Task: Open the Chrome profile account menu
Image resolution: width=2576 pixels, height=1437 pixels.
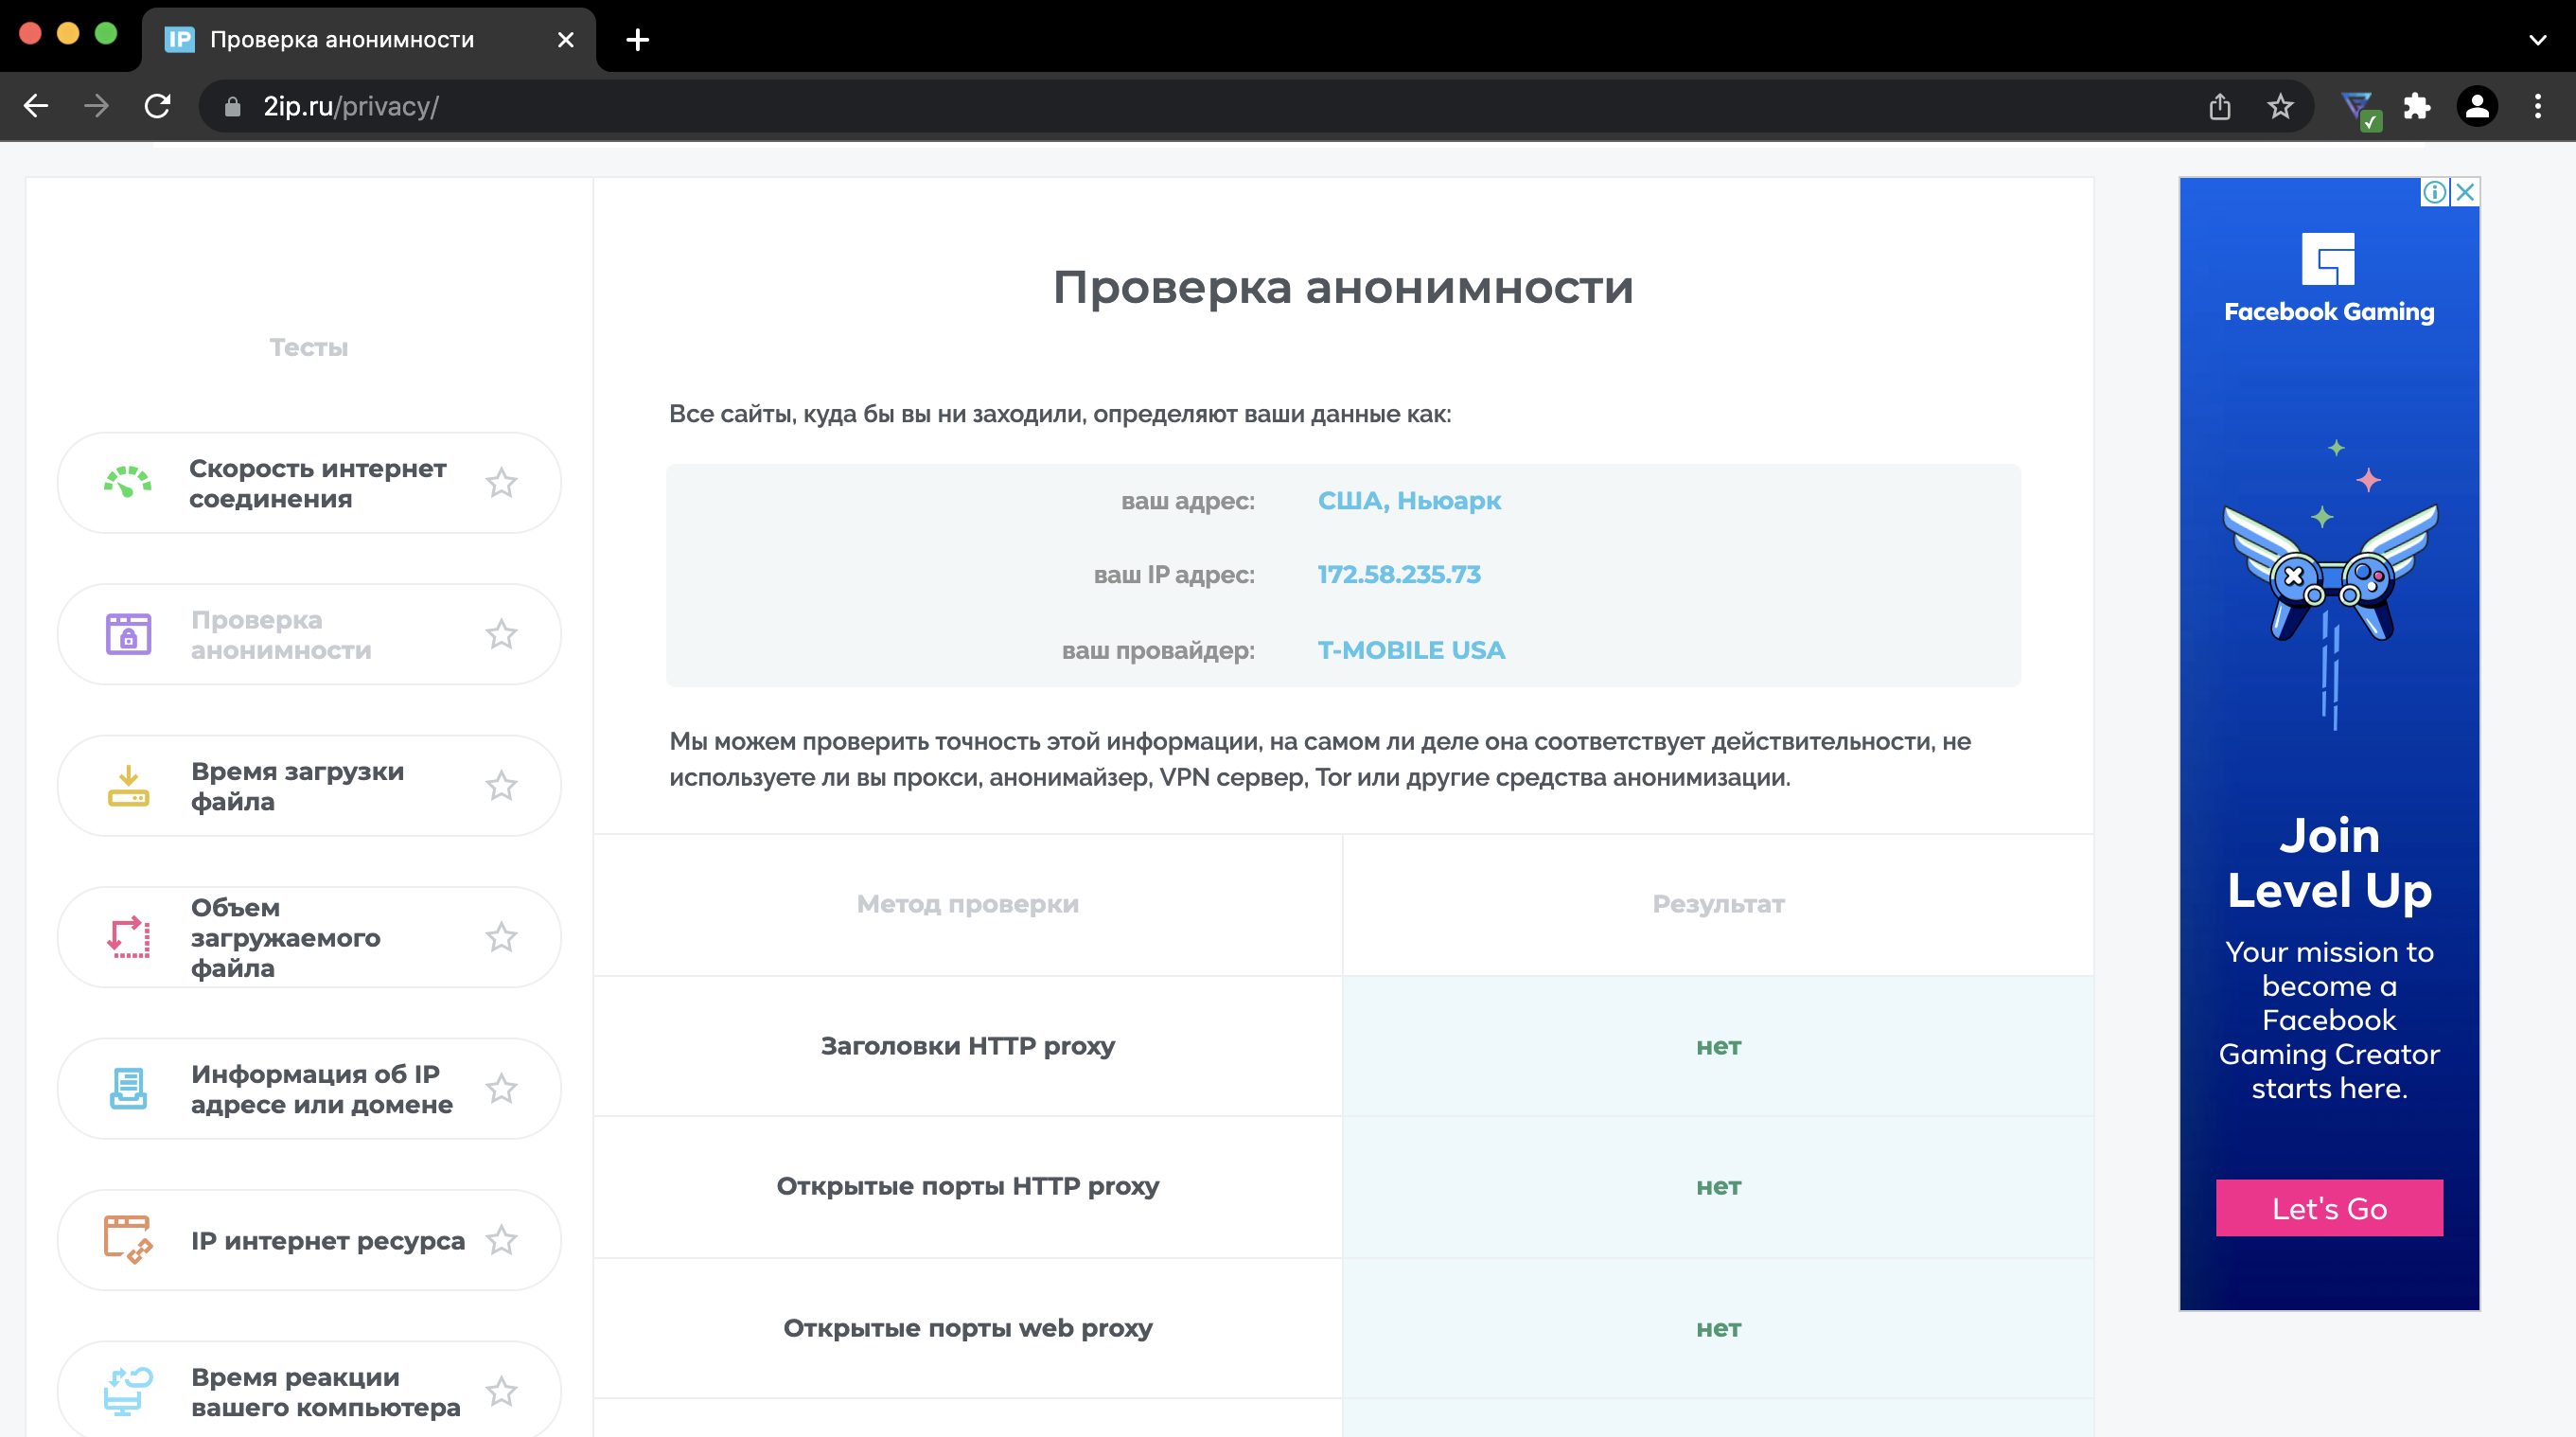Action: (x=2477, y=106)
